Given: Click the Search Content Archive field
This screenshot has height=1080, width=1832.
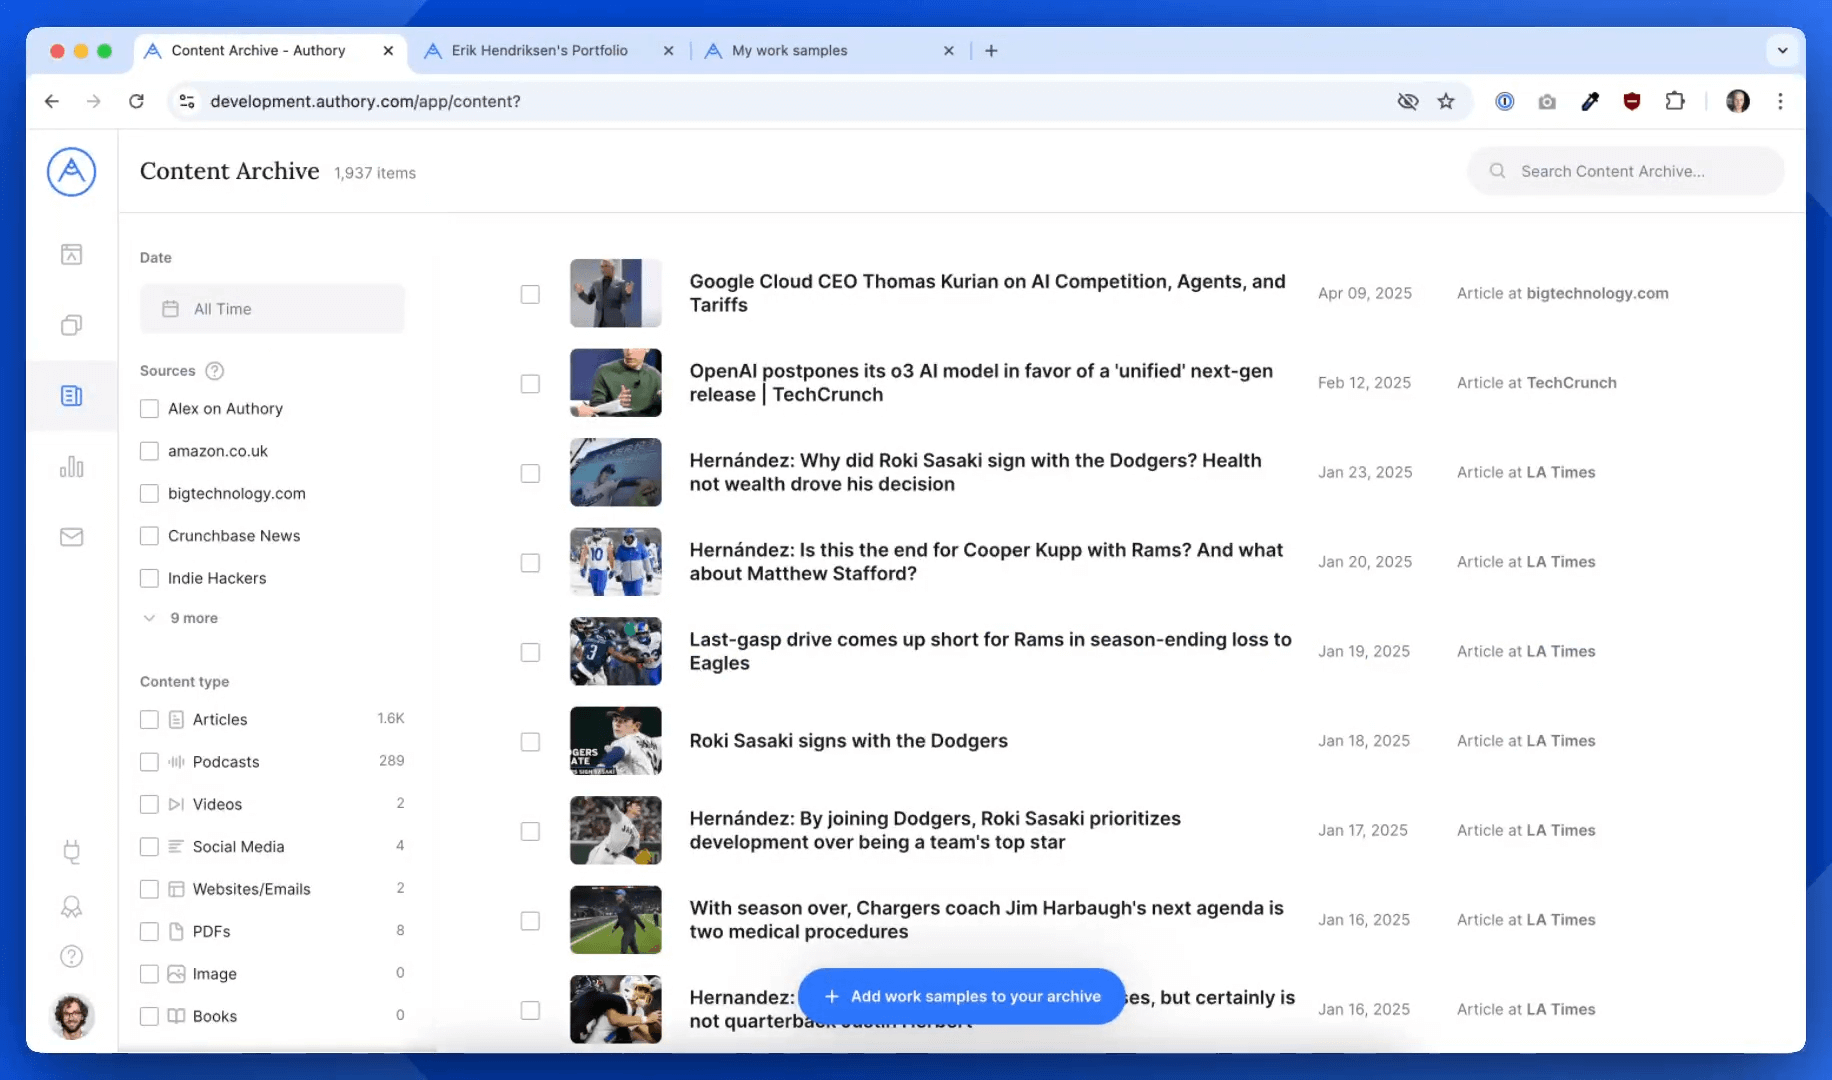Looking at the screenshot, I should pos(1626,171).
